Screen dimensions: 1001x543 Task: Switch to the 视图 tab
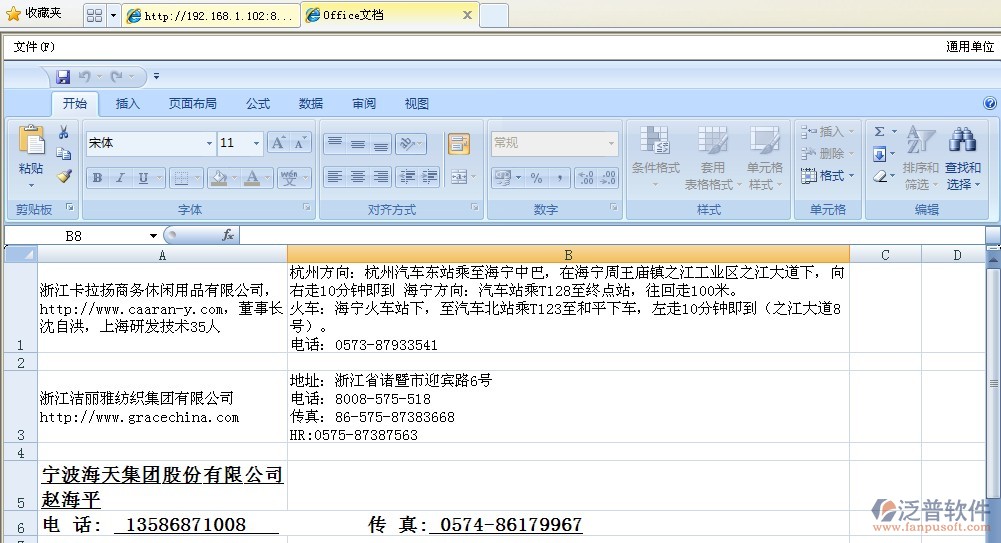pos(417,103)
